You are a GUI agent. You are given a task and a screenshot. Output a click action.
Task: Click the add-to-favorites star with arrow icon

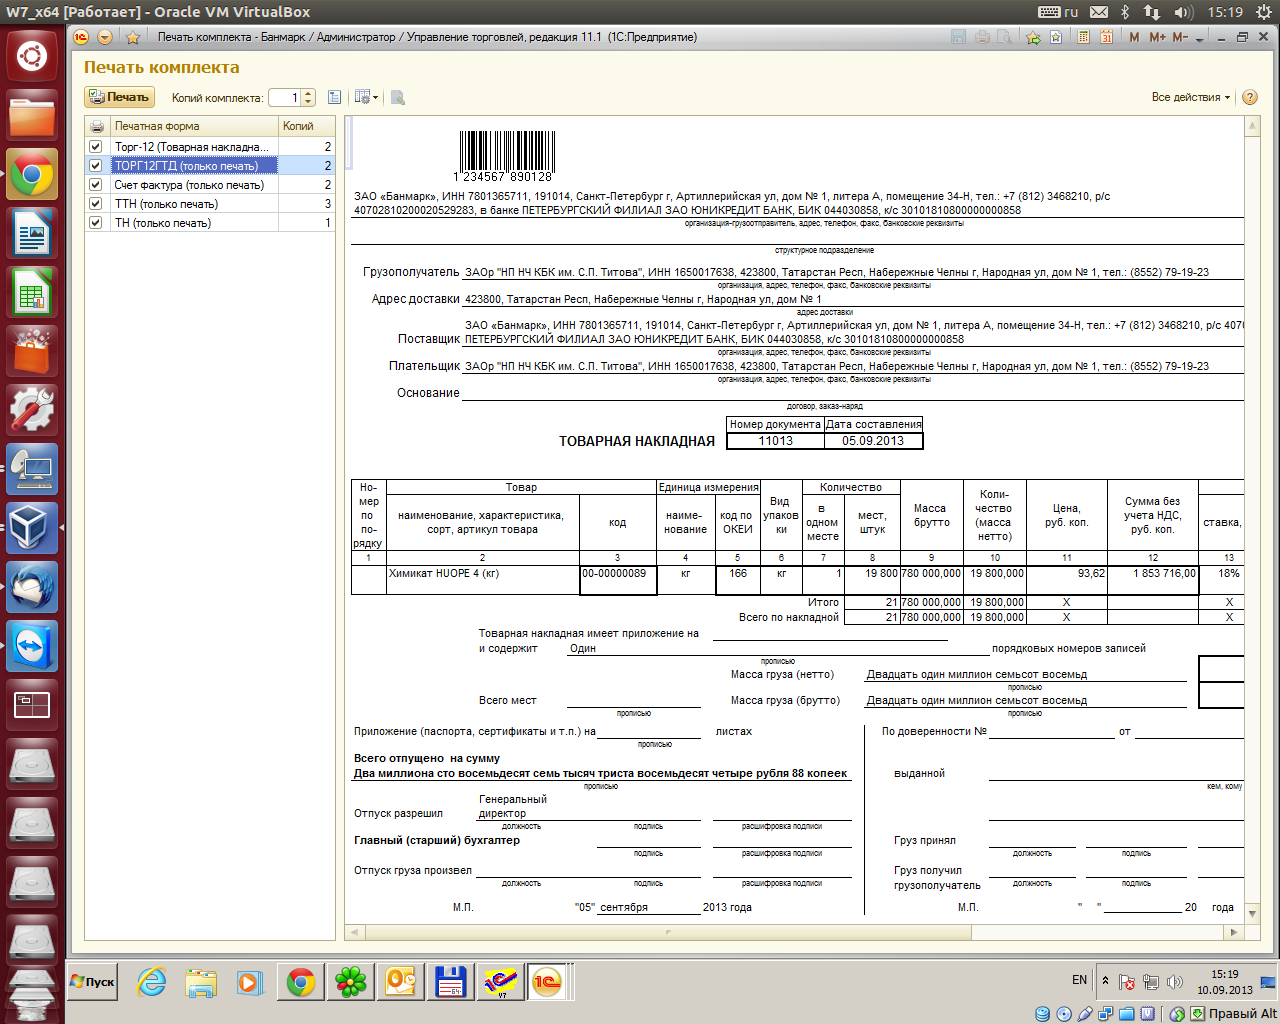coord(1033,37)
